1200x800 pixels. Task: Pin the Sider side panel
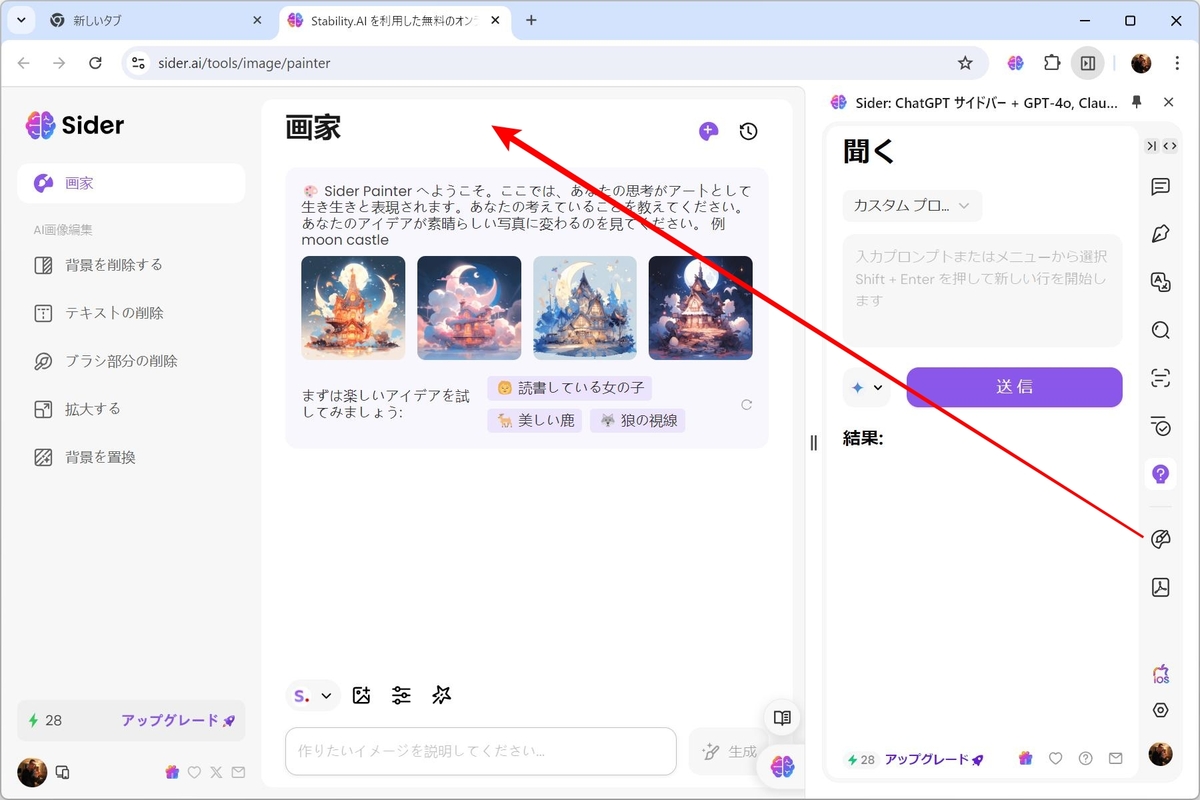(x=1136, y=102)
